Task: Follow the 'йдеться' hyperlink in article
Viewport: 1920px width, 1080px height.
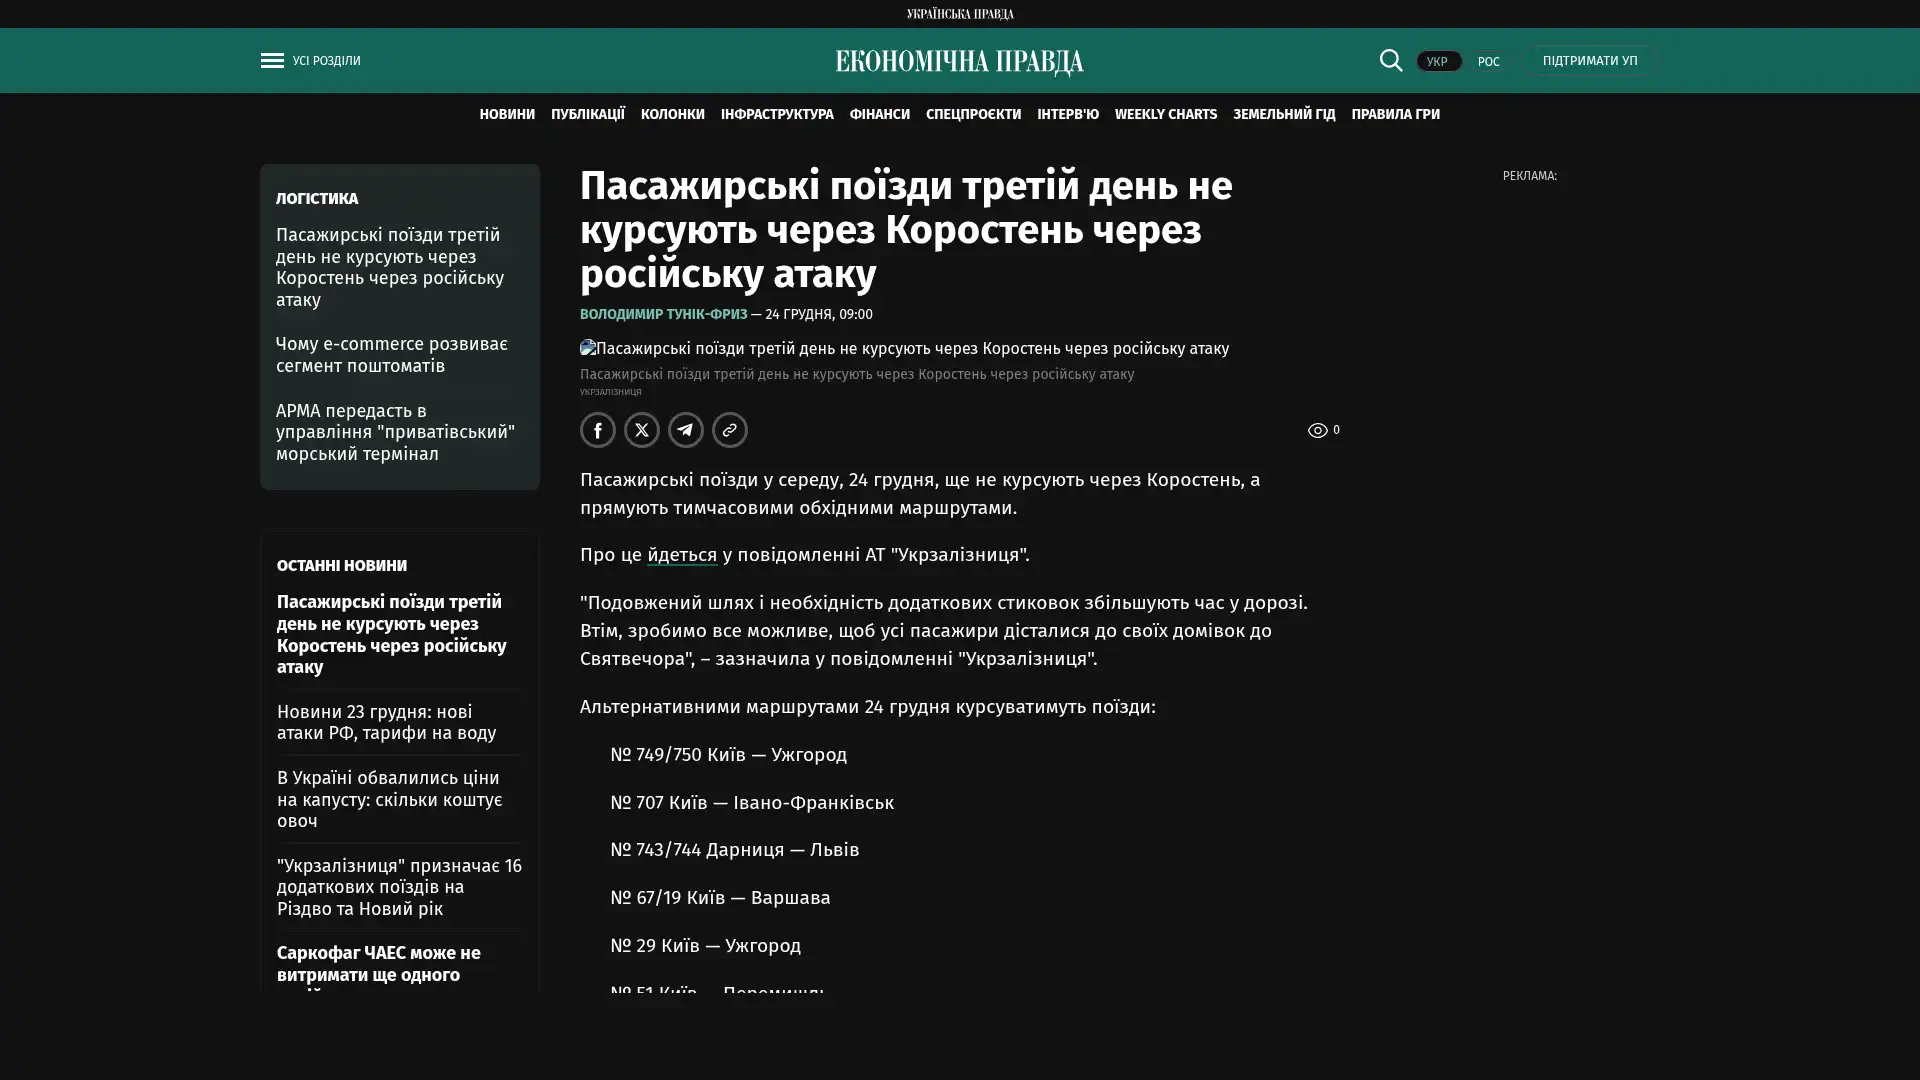Action: 681,555
